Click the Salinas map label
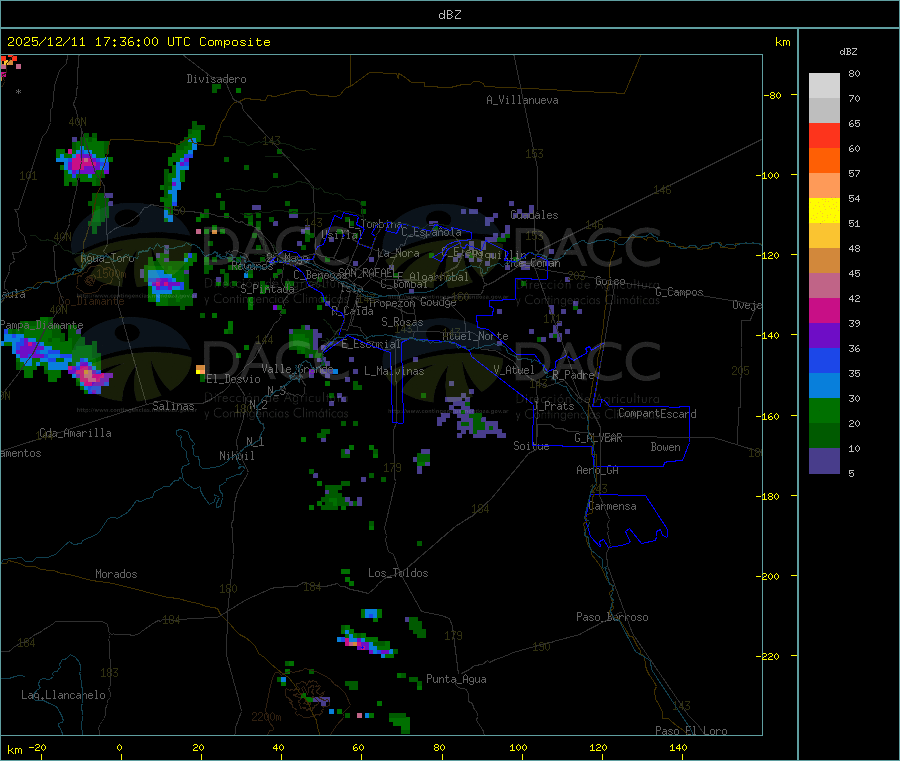 point(173,406)
